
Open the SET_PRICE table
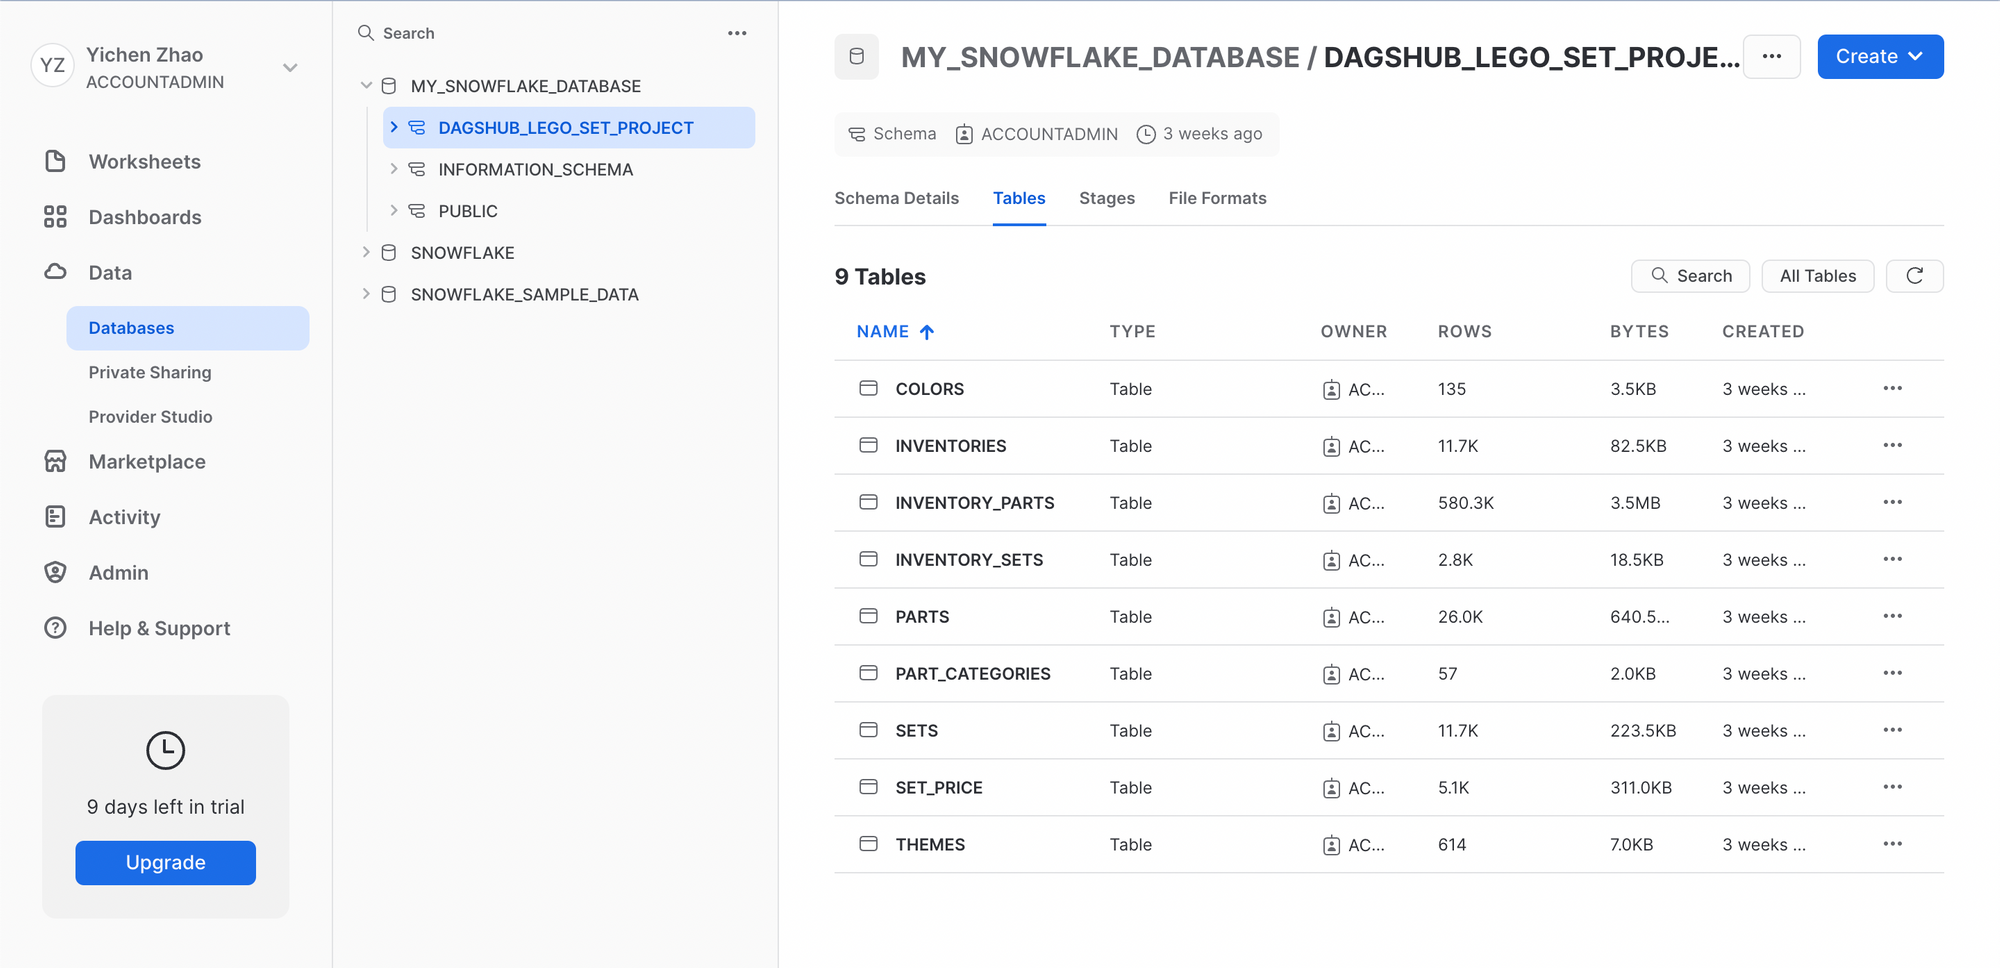pos(939,788)
